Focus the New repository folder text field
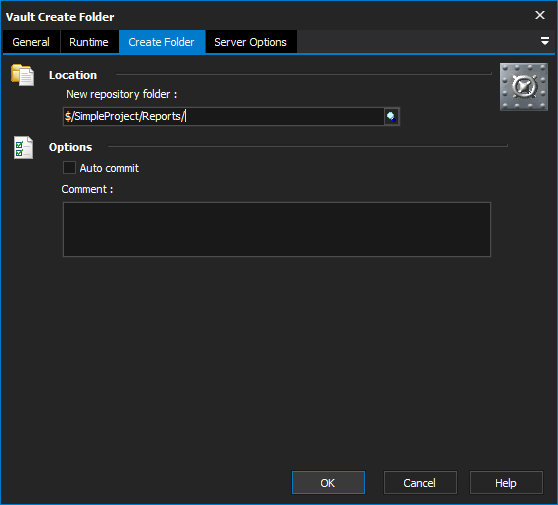Screen dimensions: 558x505 click(223, 116)
